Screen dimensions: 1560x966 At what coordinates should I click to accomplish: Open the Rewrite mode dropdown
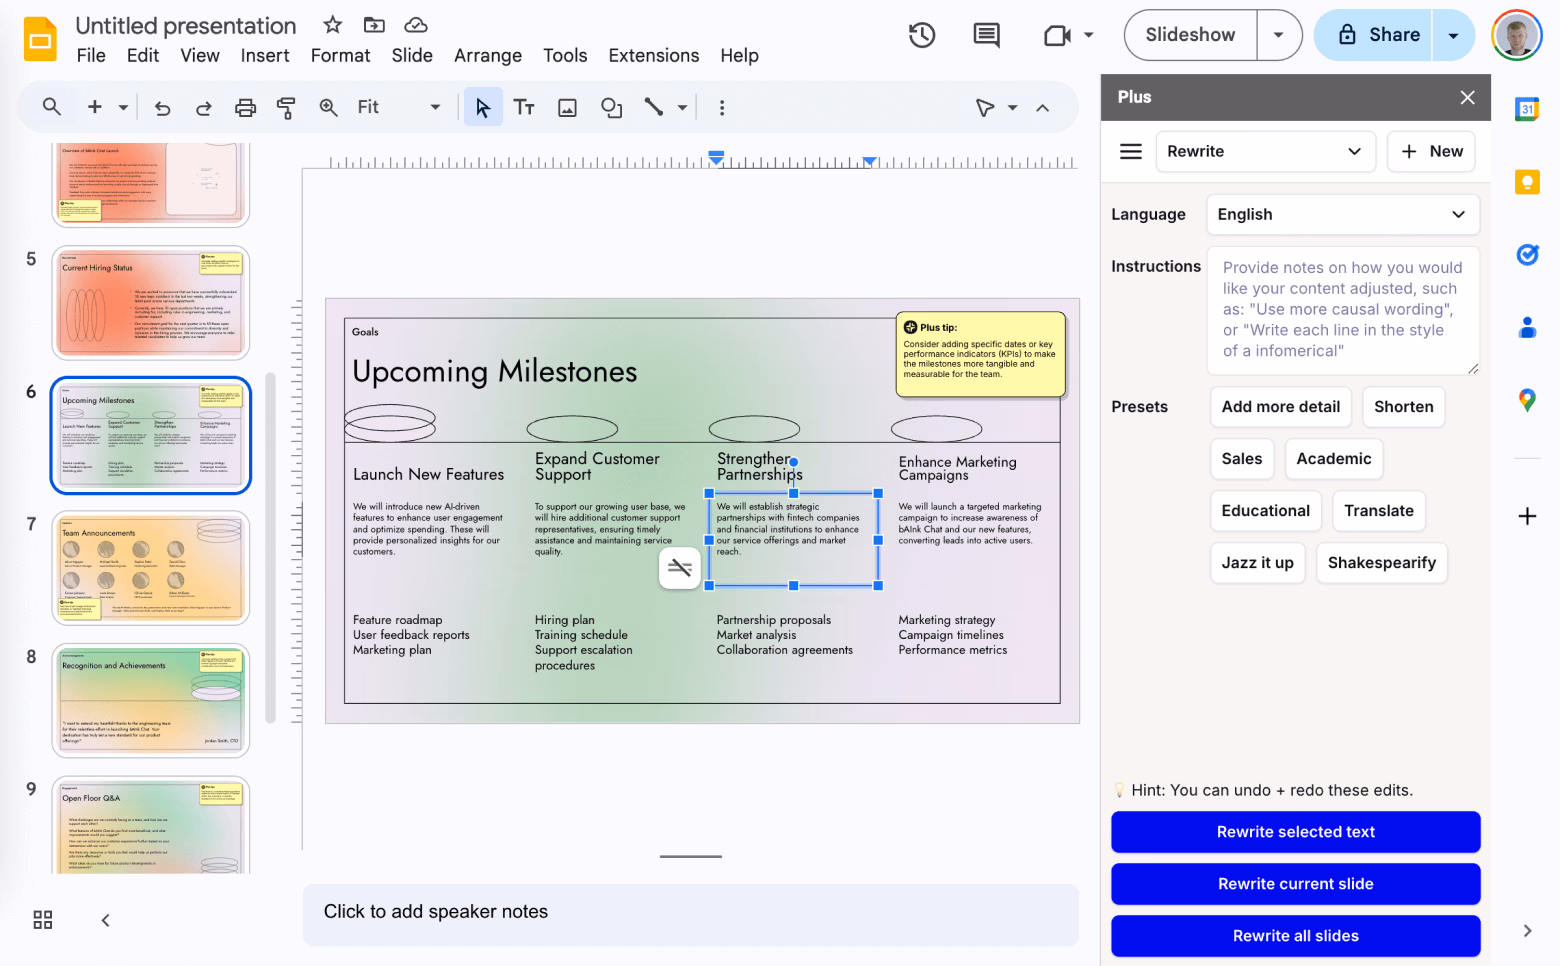click(x=1265, y=151)
